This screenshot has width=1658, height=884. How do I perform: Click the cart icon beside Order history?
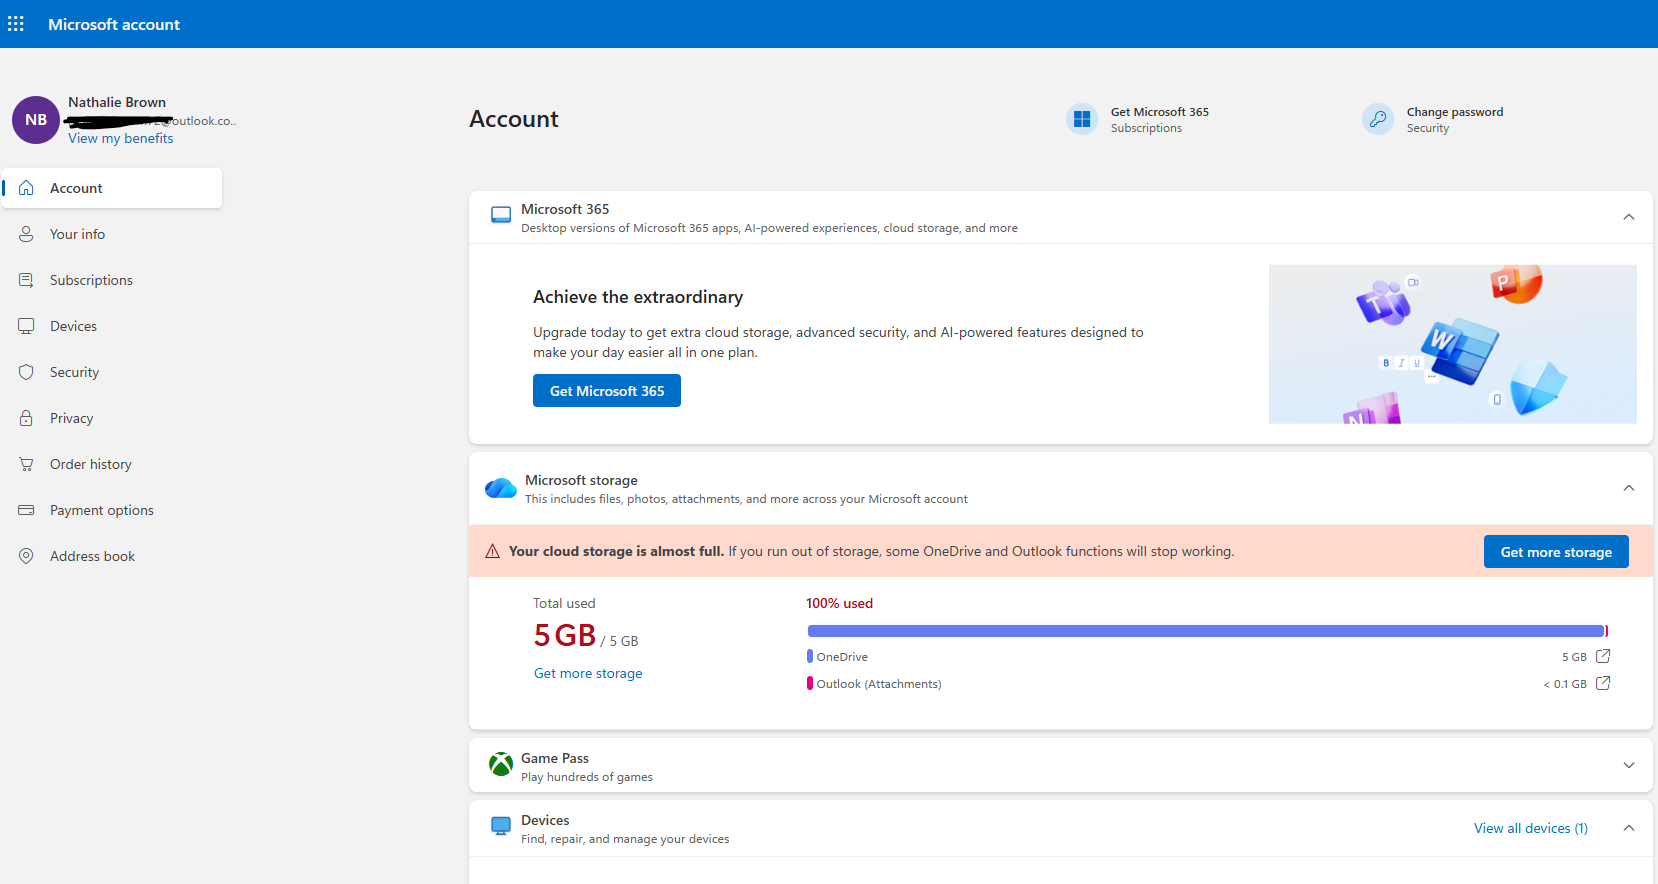point(26,464)
